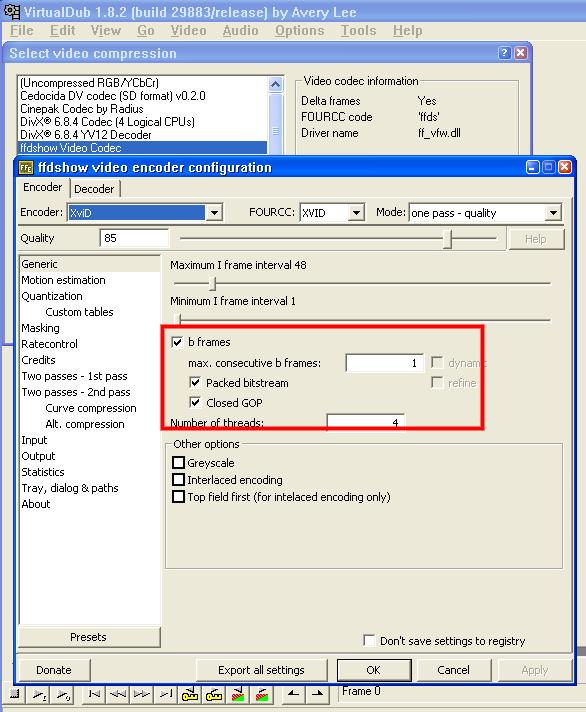Enable the Greyscale option
The image size is (586, 712).
178,463
